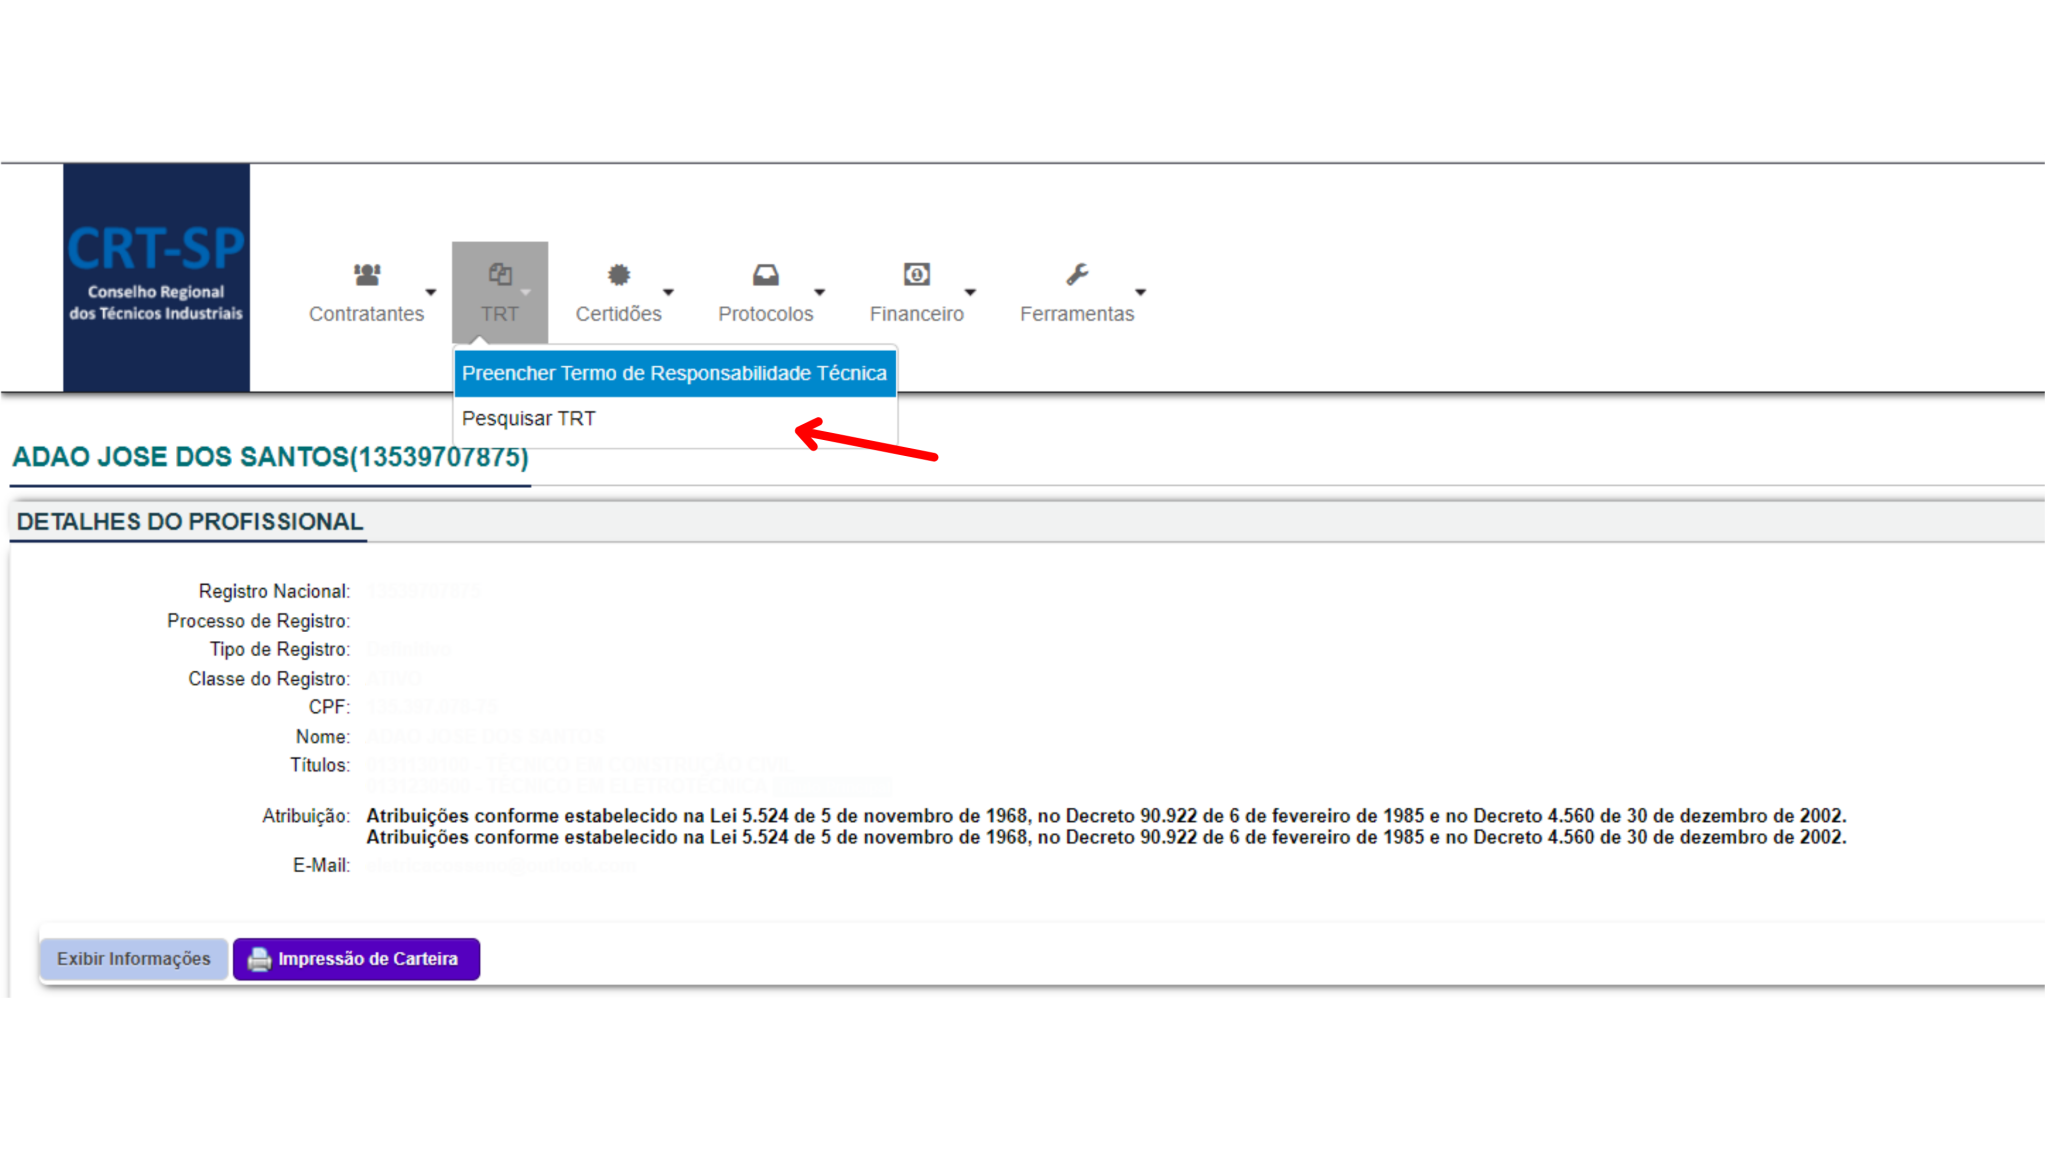Click the Financeiro money icon
Screen dimensions: 2048x1152
click(x=917, y=274)
